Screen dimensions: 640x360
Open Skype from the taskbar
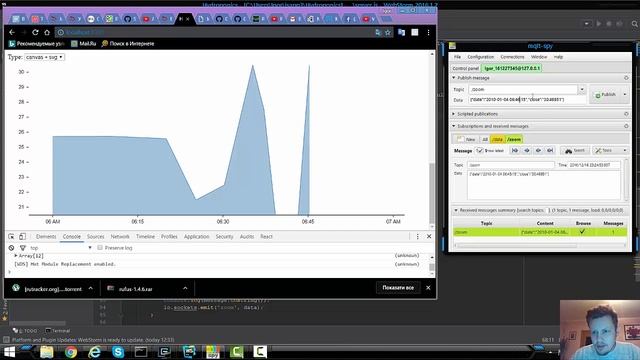(x=118, y=352)
